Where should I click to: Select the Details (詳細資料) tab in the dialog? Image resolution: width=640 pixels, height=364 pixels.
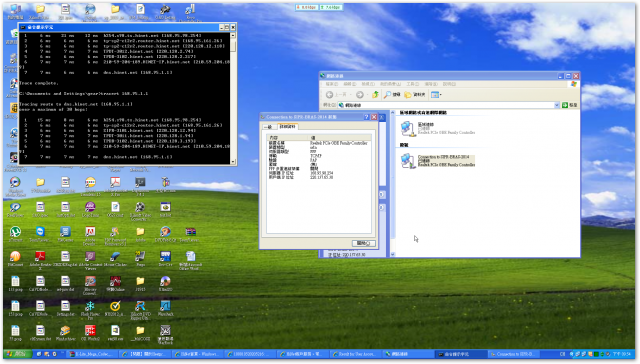pyautogui.click(x=288, y=127)
